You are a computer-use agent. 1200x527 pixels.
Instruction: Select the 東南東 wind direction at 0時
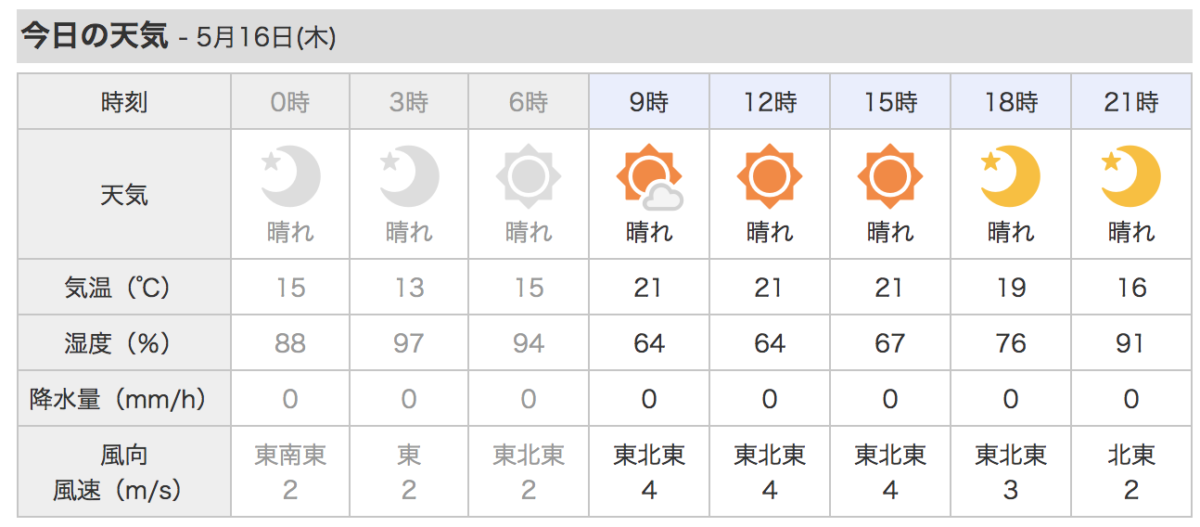click(x=290, y=456)
